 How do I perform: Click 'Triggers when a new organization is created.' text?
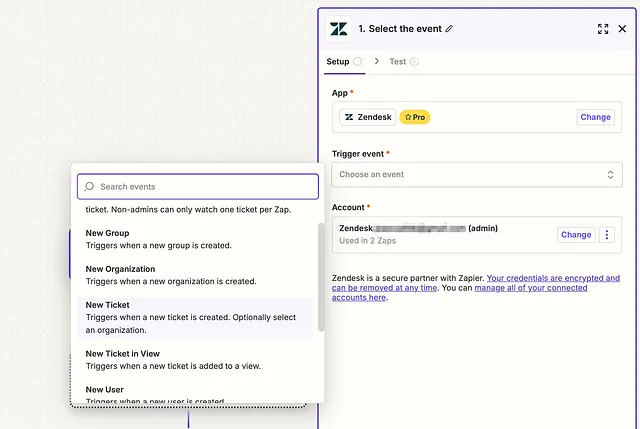tap(171, 281)
